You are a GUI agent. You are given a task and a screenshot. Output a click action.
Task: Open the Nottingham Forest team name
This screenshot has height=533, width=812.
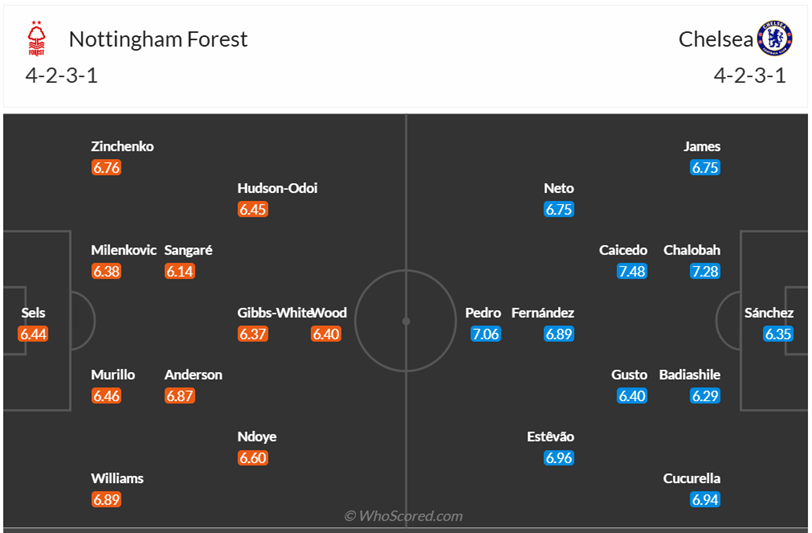158,39
